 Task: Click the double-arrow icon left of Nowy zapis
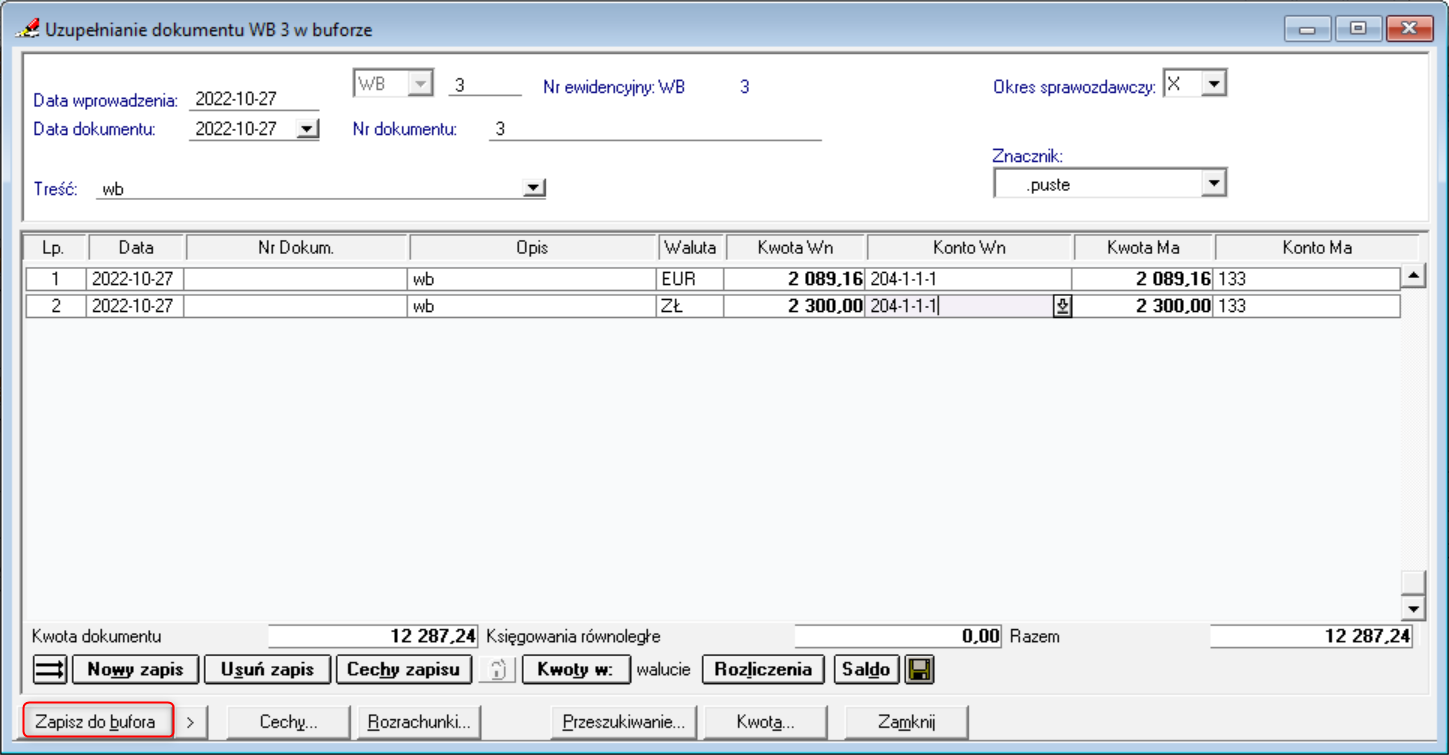tap(50, 669)
